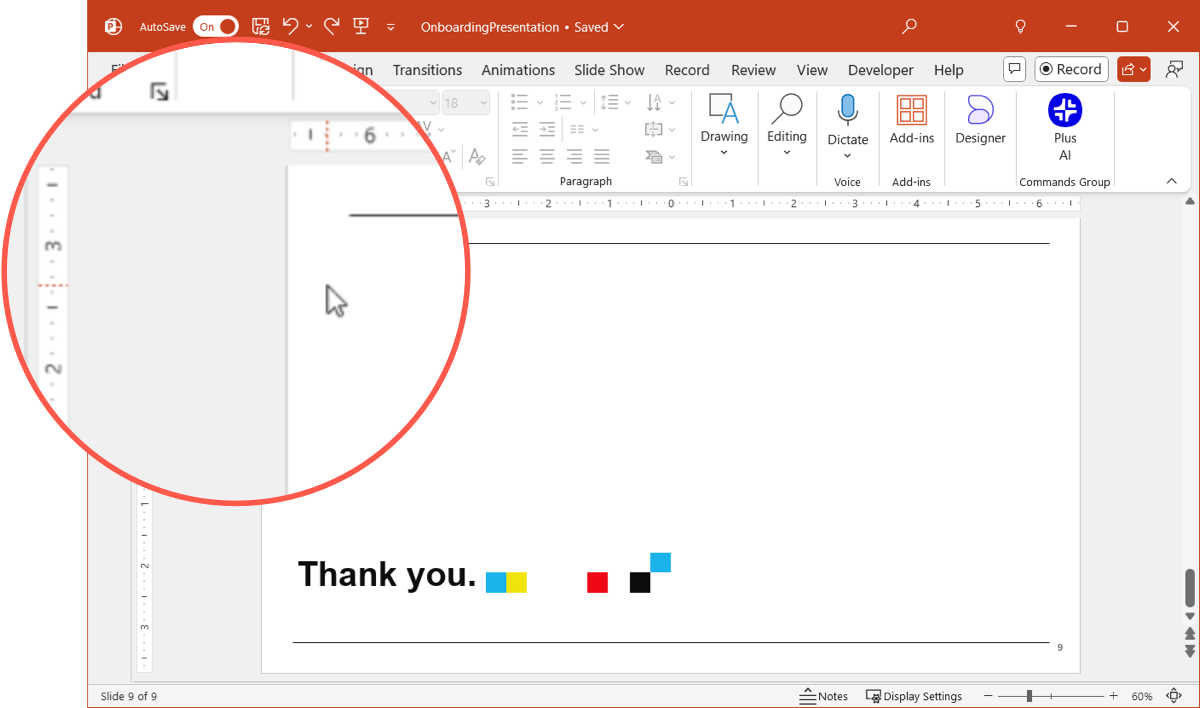Open the Search magnifier in title bar

coord(909,27)
